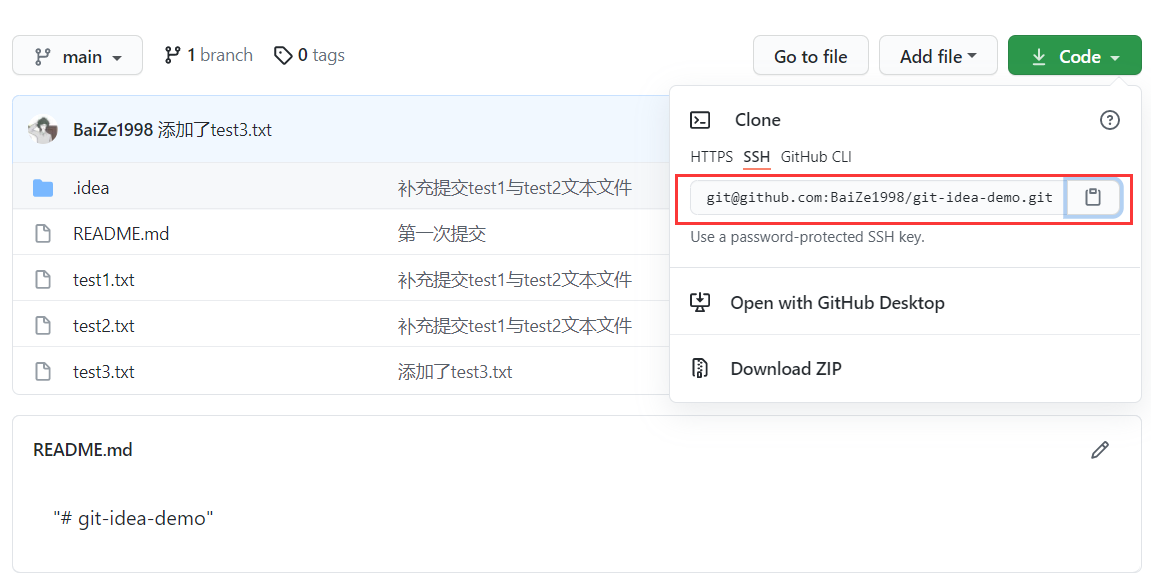Viewport: 1151px width, 578px height.
Task: Open the Clone help question mark icon
Action: tap(1110, 119)
